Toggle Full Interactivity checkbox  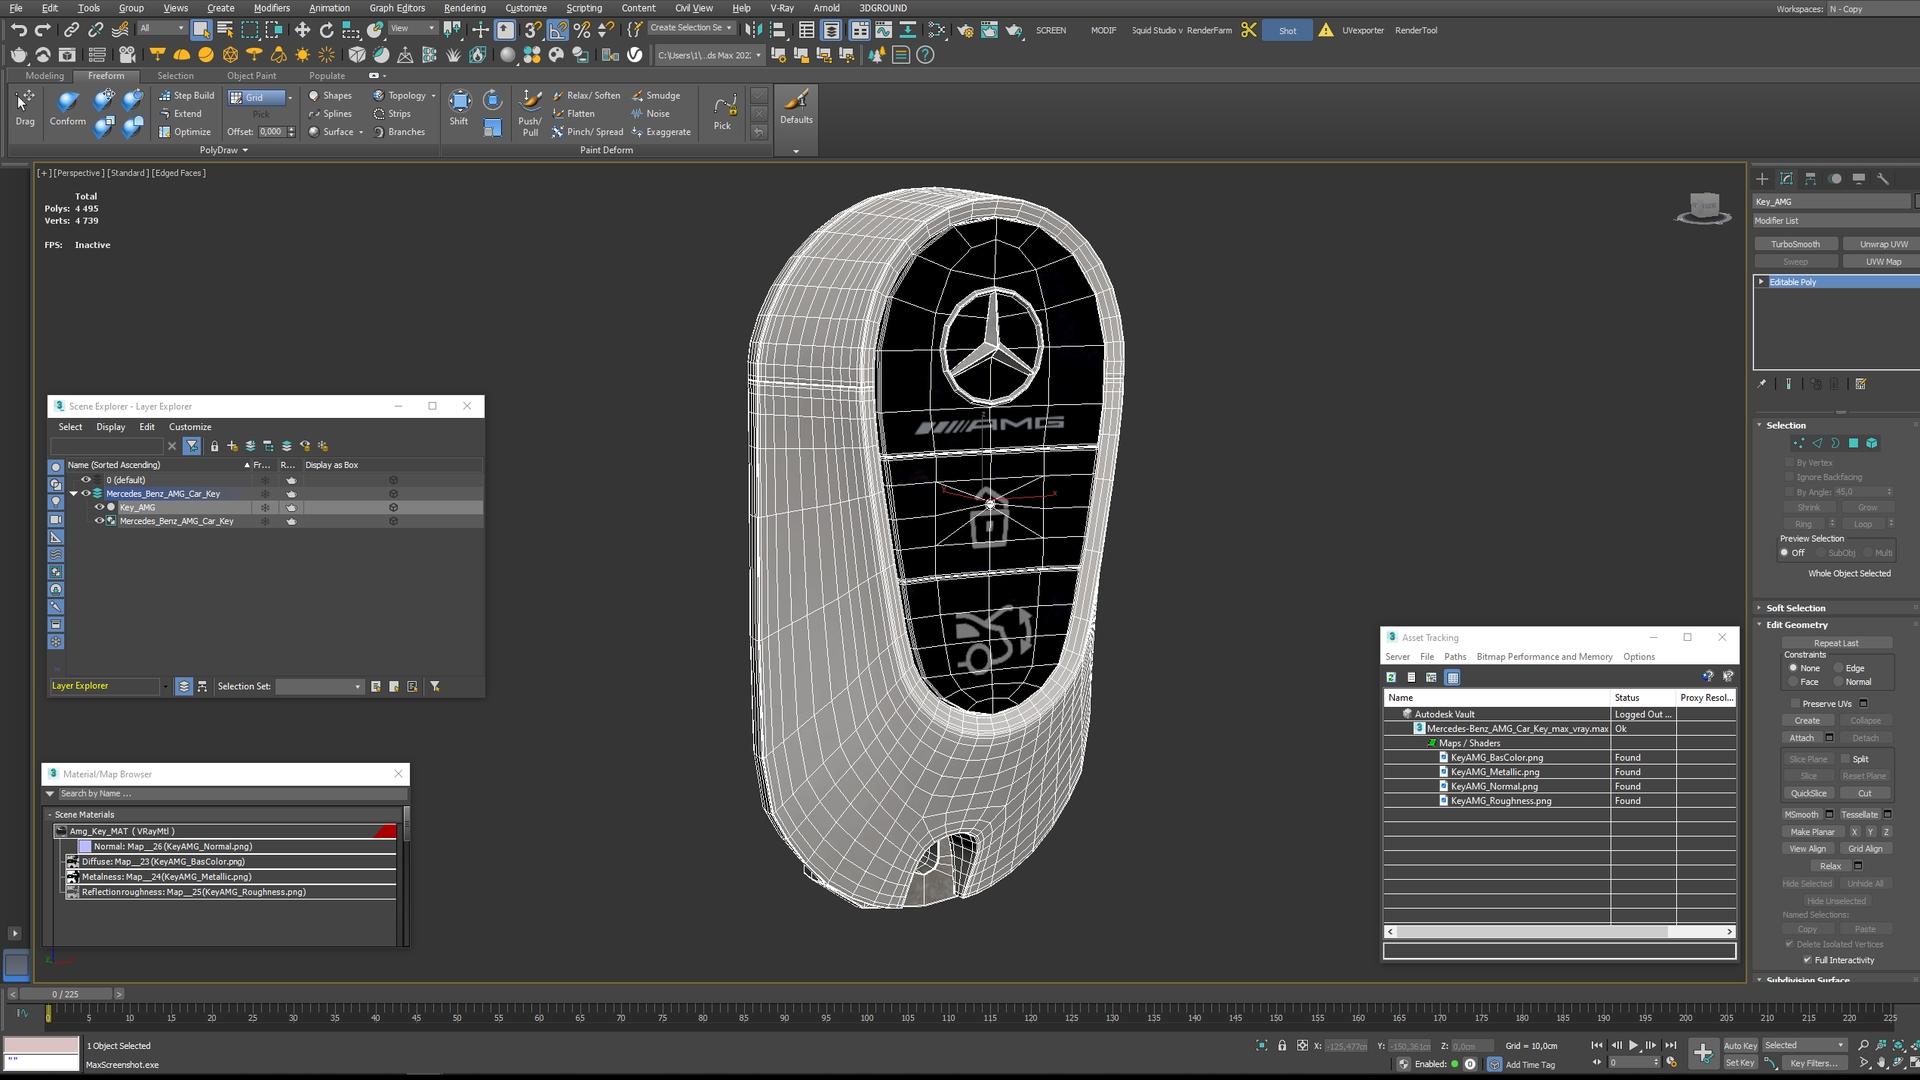(1808, 960)
